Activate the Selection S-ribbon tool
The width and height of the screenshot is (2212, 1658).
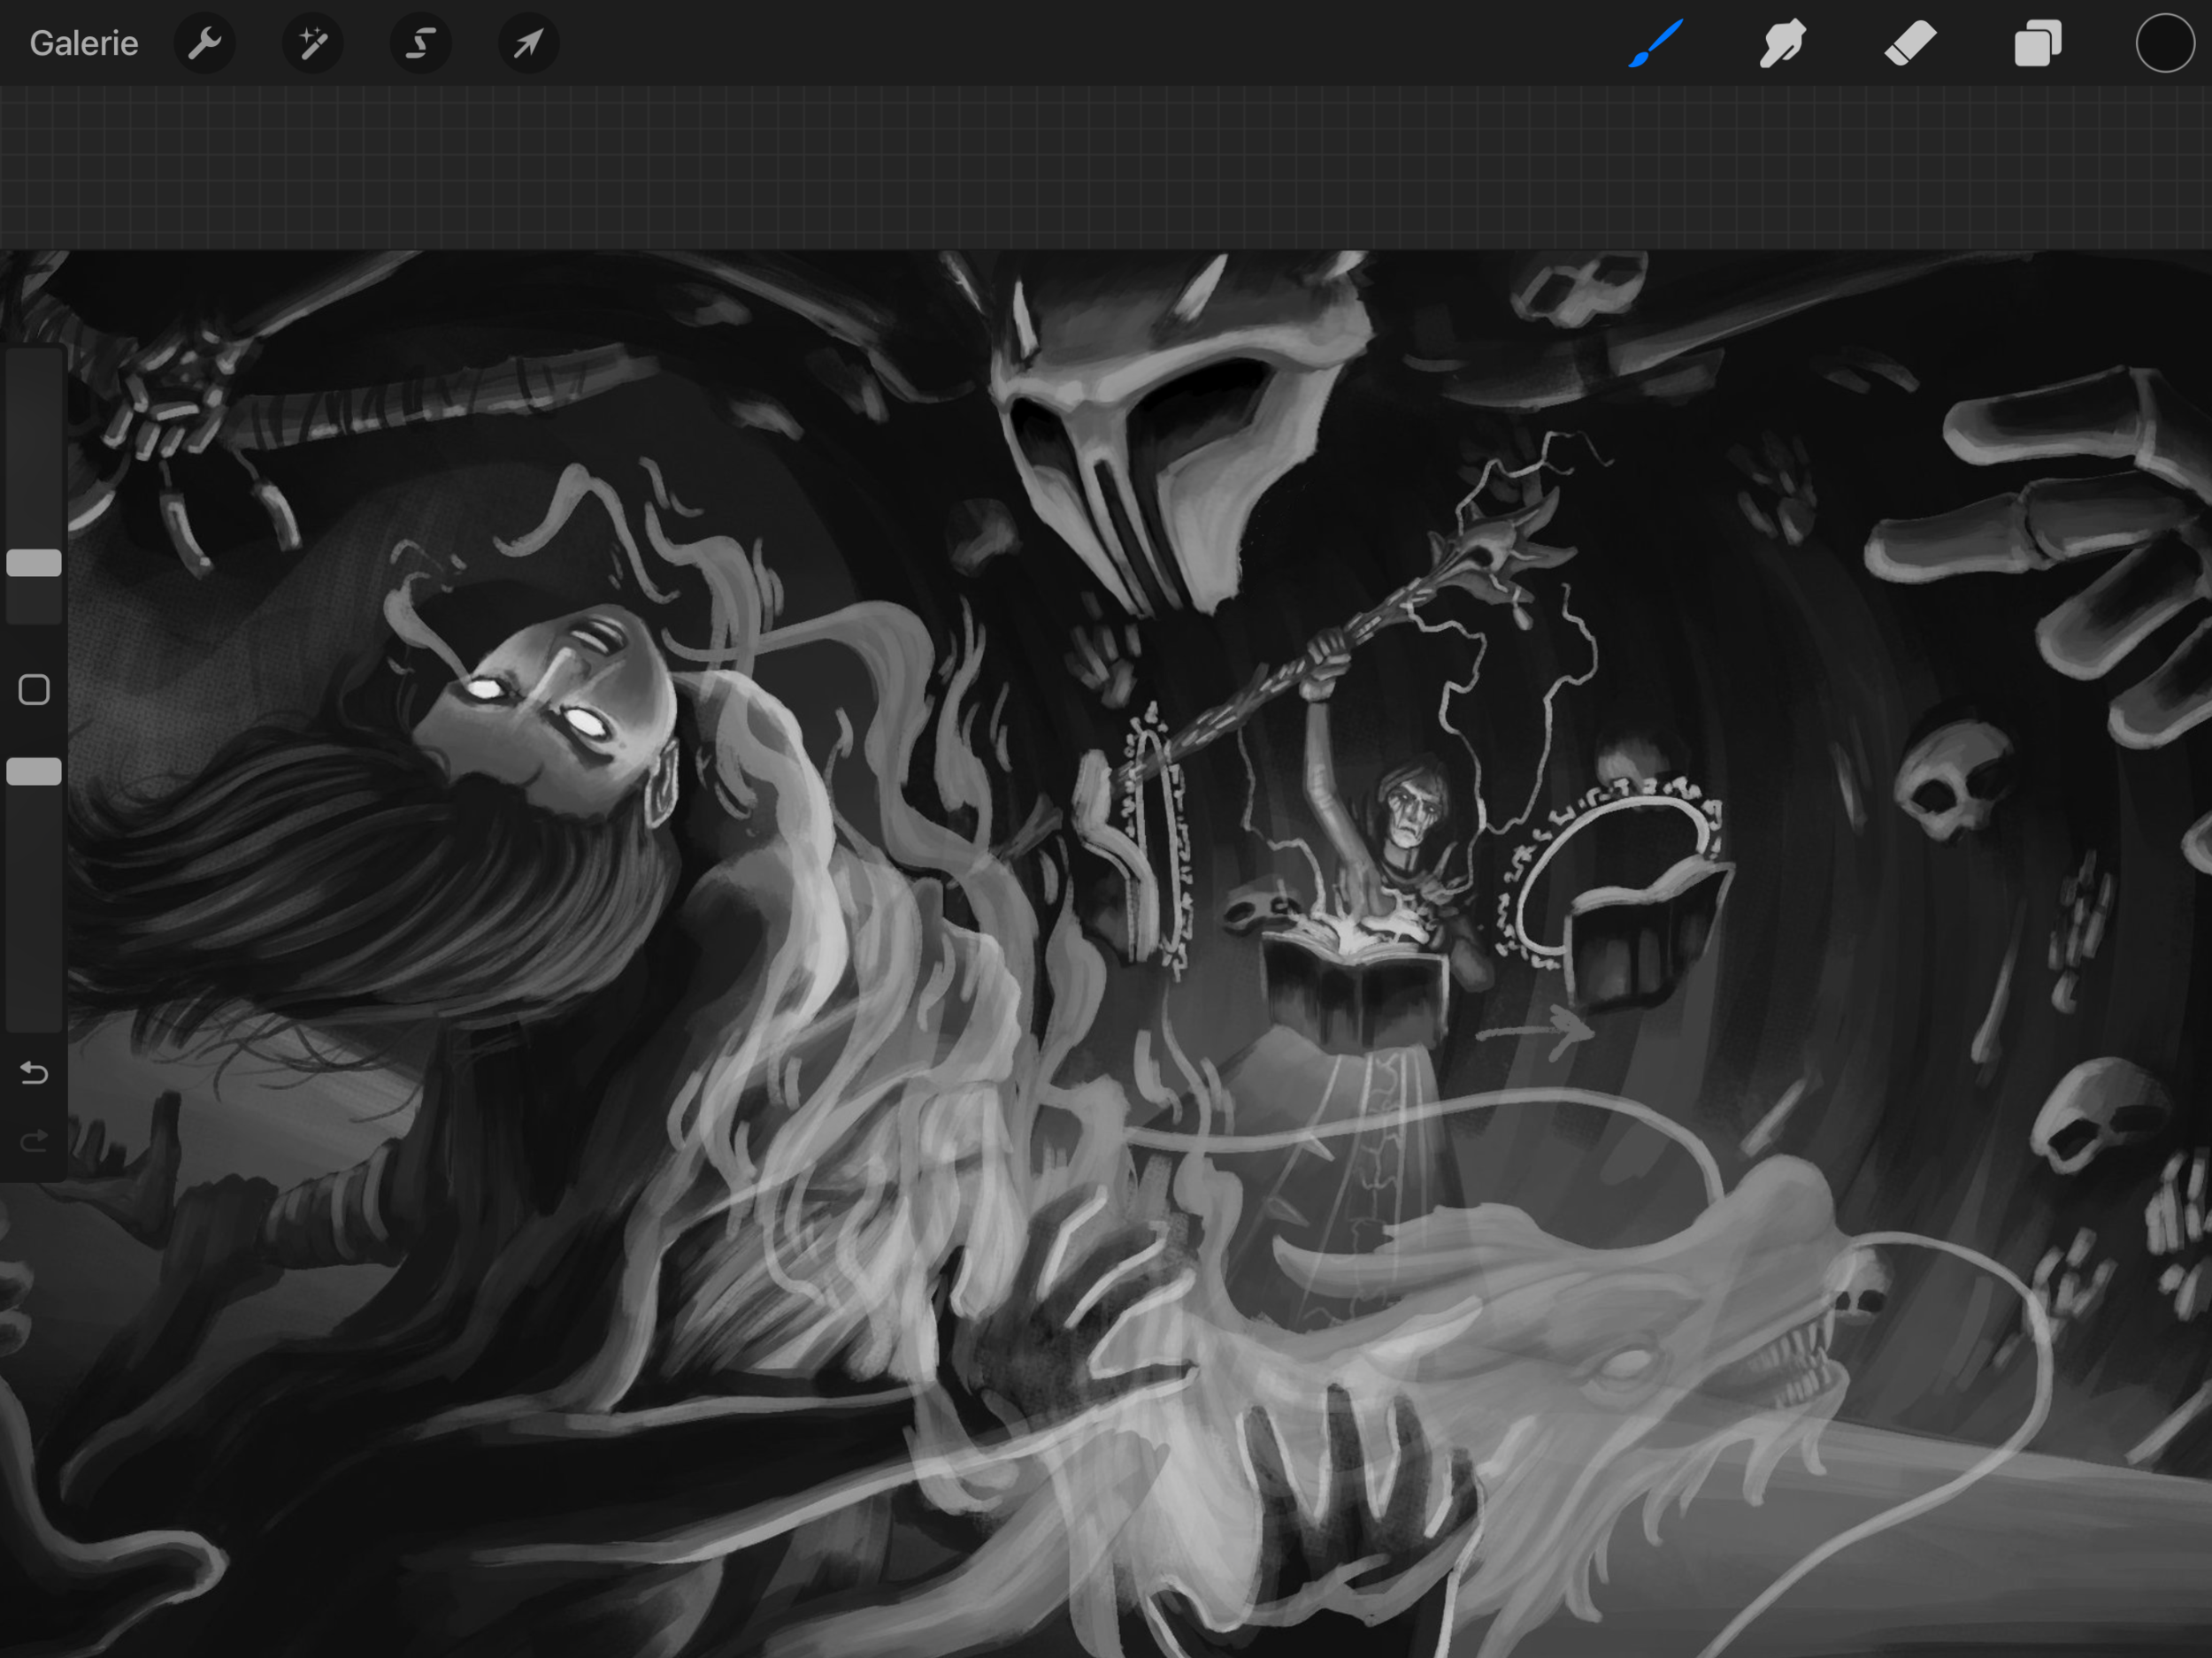(x=421, y=43)
